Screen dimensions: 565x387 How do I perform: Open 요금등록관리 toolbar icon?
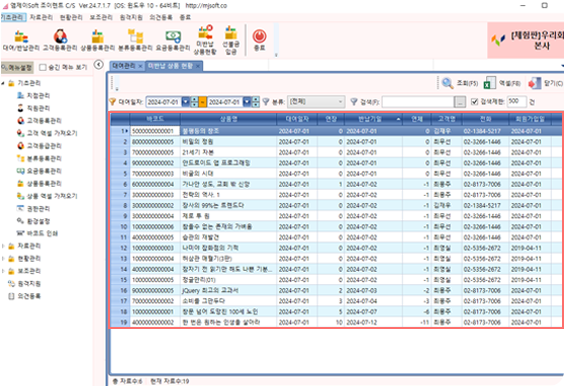pyautogui.click(x=173, y=40)
